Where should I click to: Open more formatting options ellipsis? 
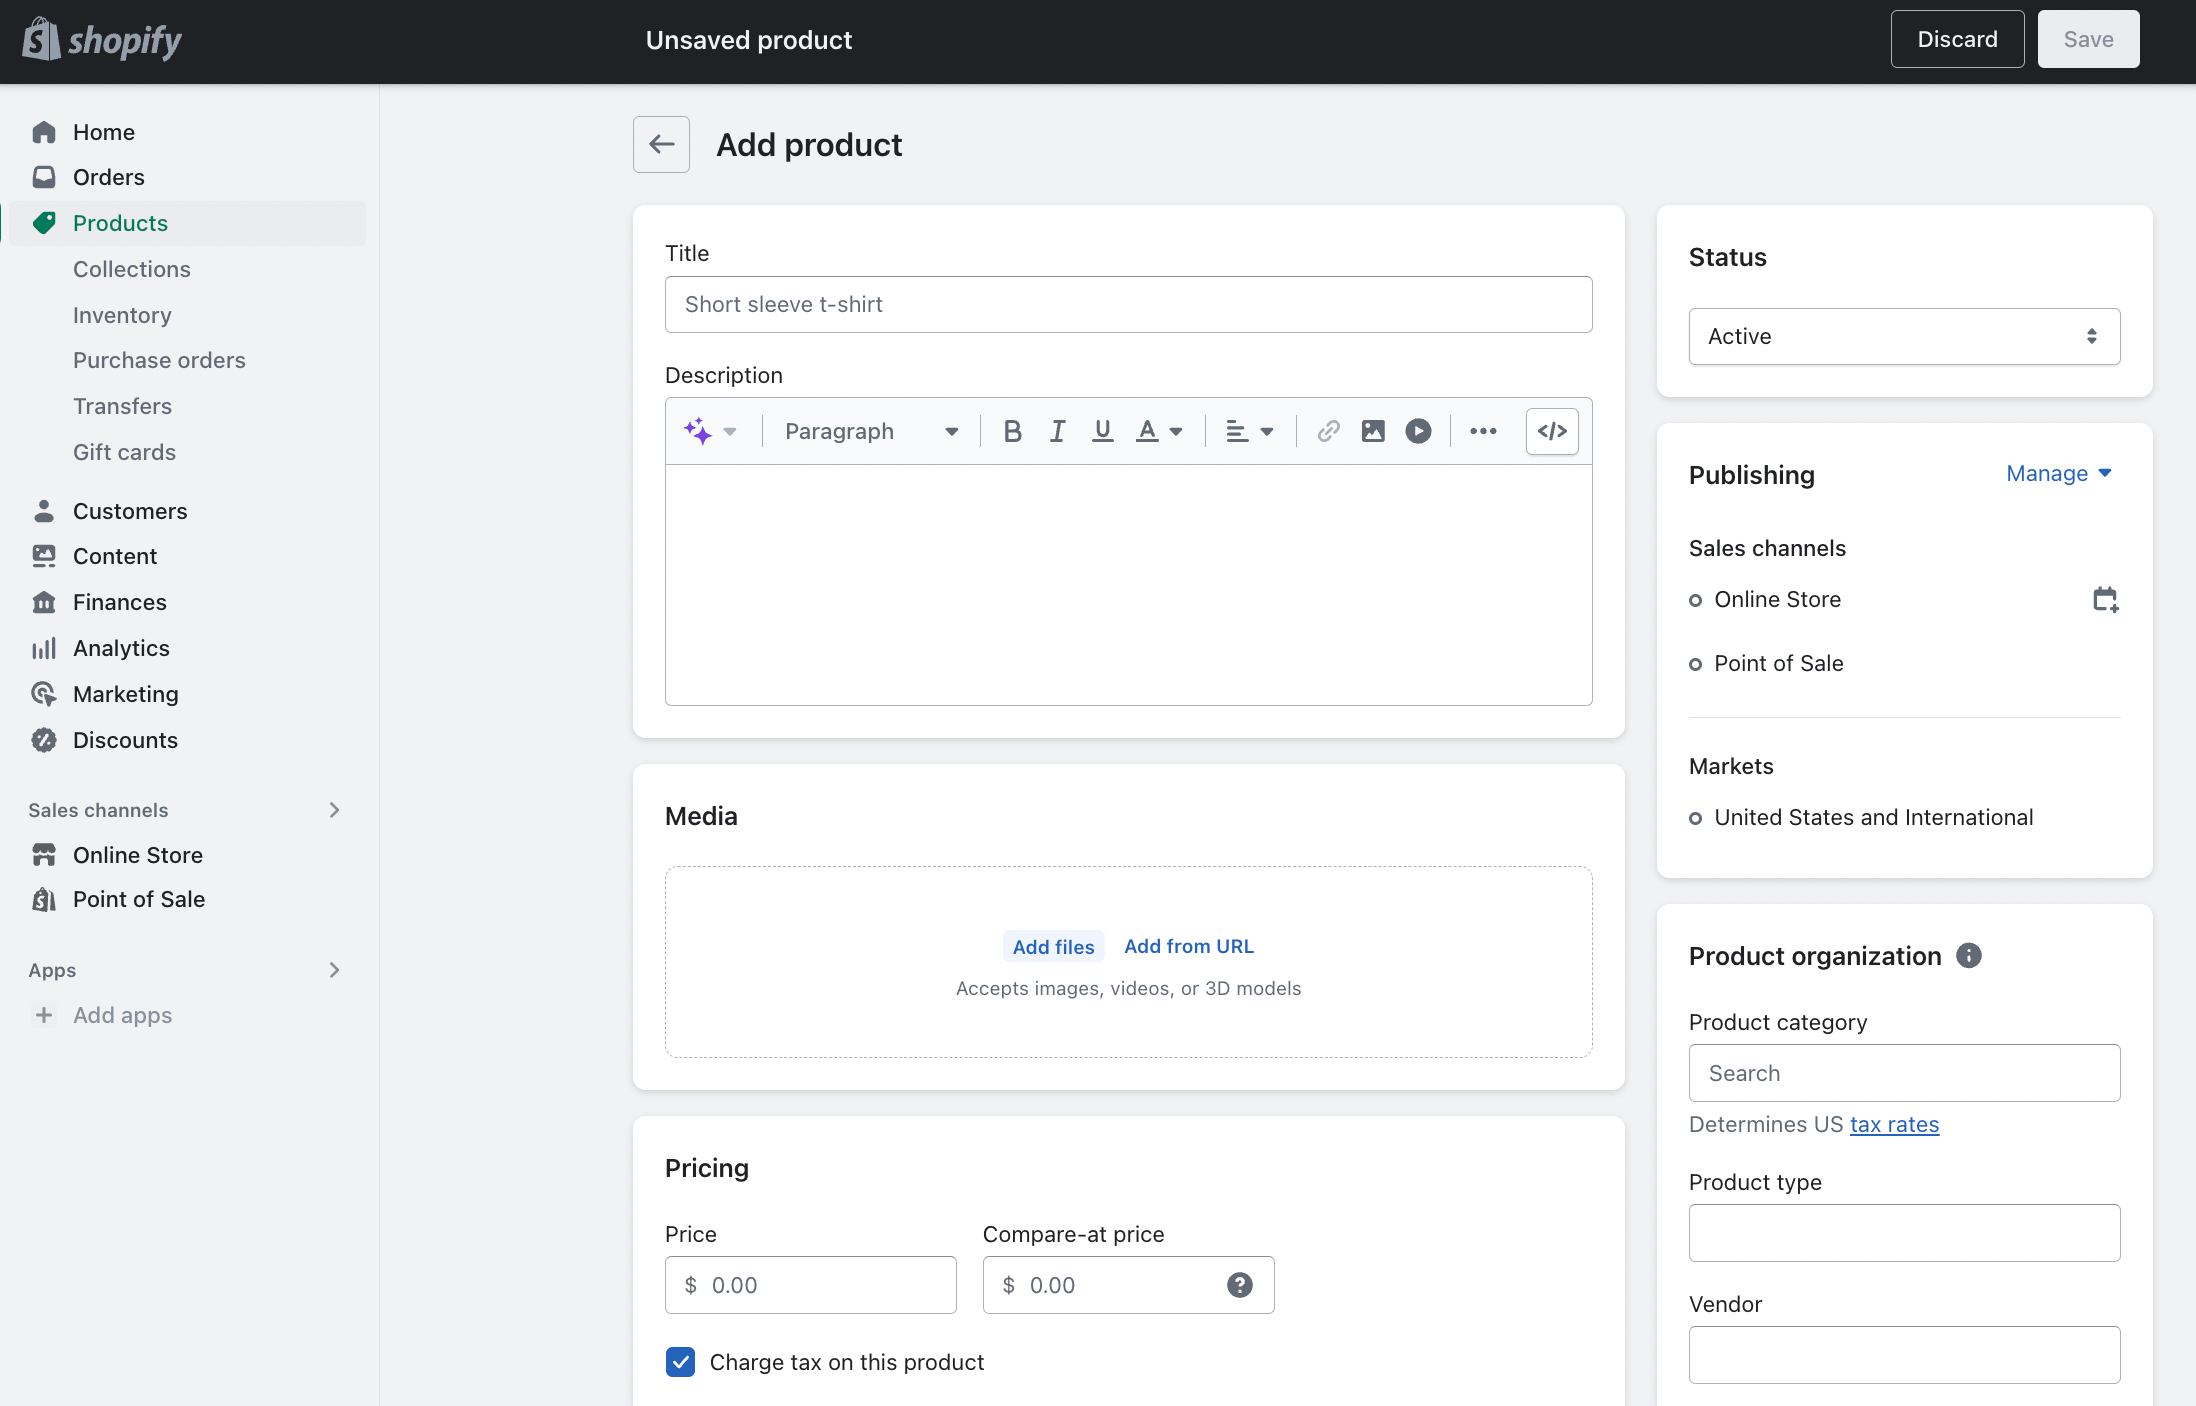point(1483,431)
